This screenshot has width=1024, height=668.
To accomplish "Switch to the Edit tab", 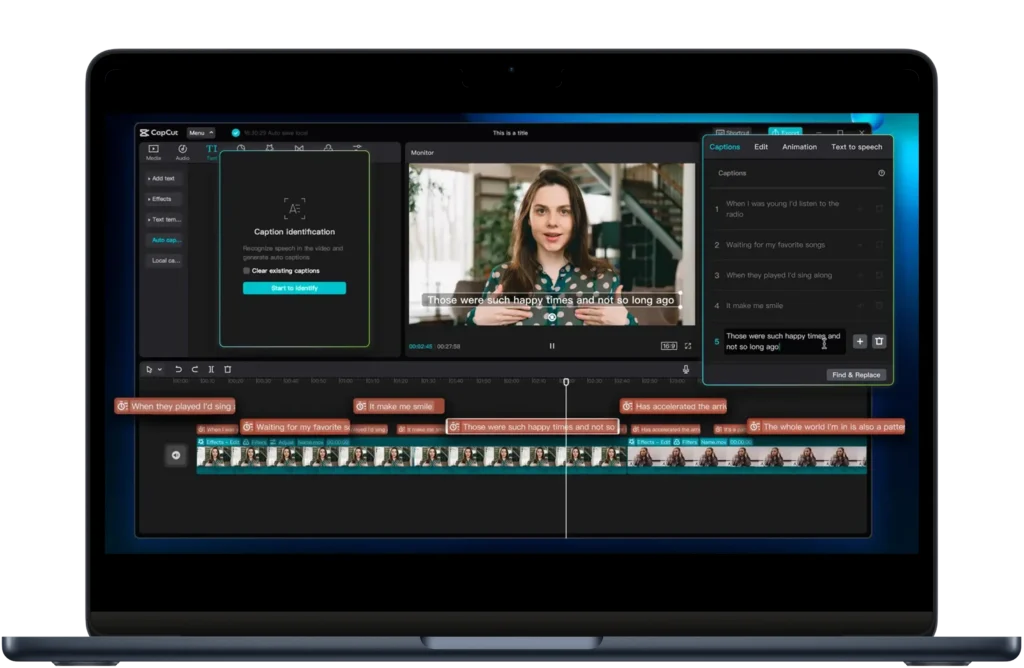I will coord(761,147).
